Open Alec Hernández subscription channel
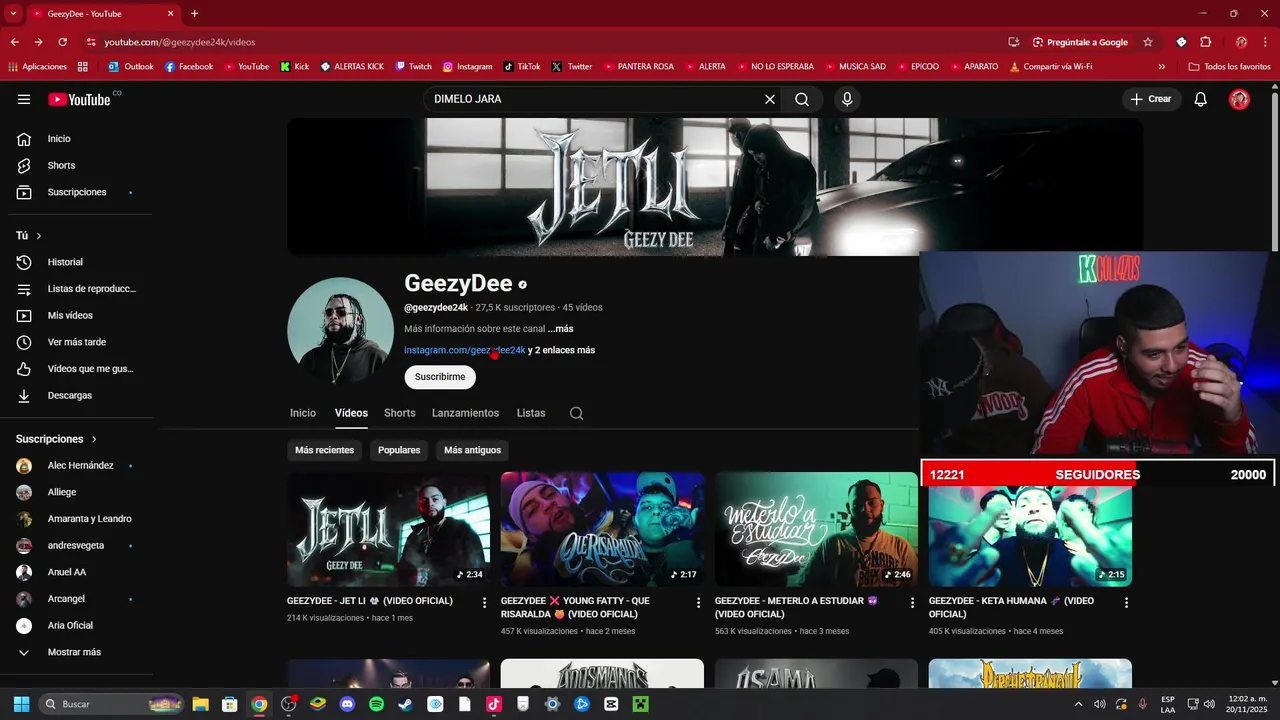Screen dimensions: 1280x720 [x=80, y=465]
